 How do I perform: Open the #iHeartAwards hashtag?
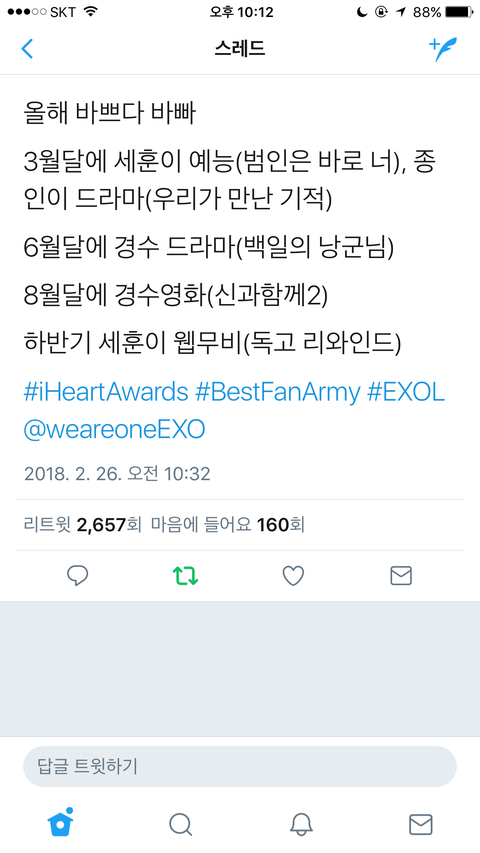(106, 392)
